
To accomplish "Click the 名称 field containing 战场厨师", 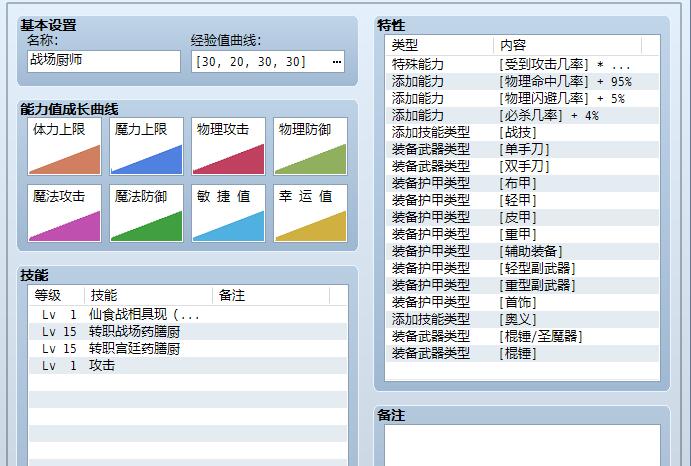I will (104, 61).
